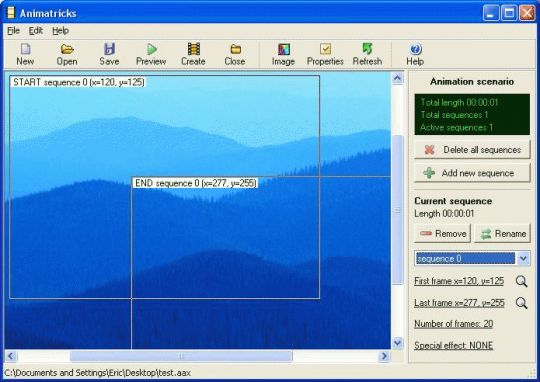Zoom to first frame with the magnifier icon
The width and height of the screenshot is (540, 382).
pyautogui.click(x=522, y=281)
